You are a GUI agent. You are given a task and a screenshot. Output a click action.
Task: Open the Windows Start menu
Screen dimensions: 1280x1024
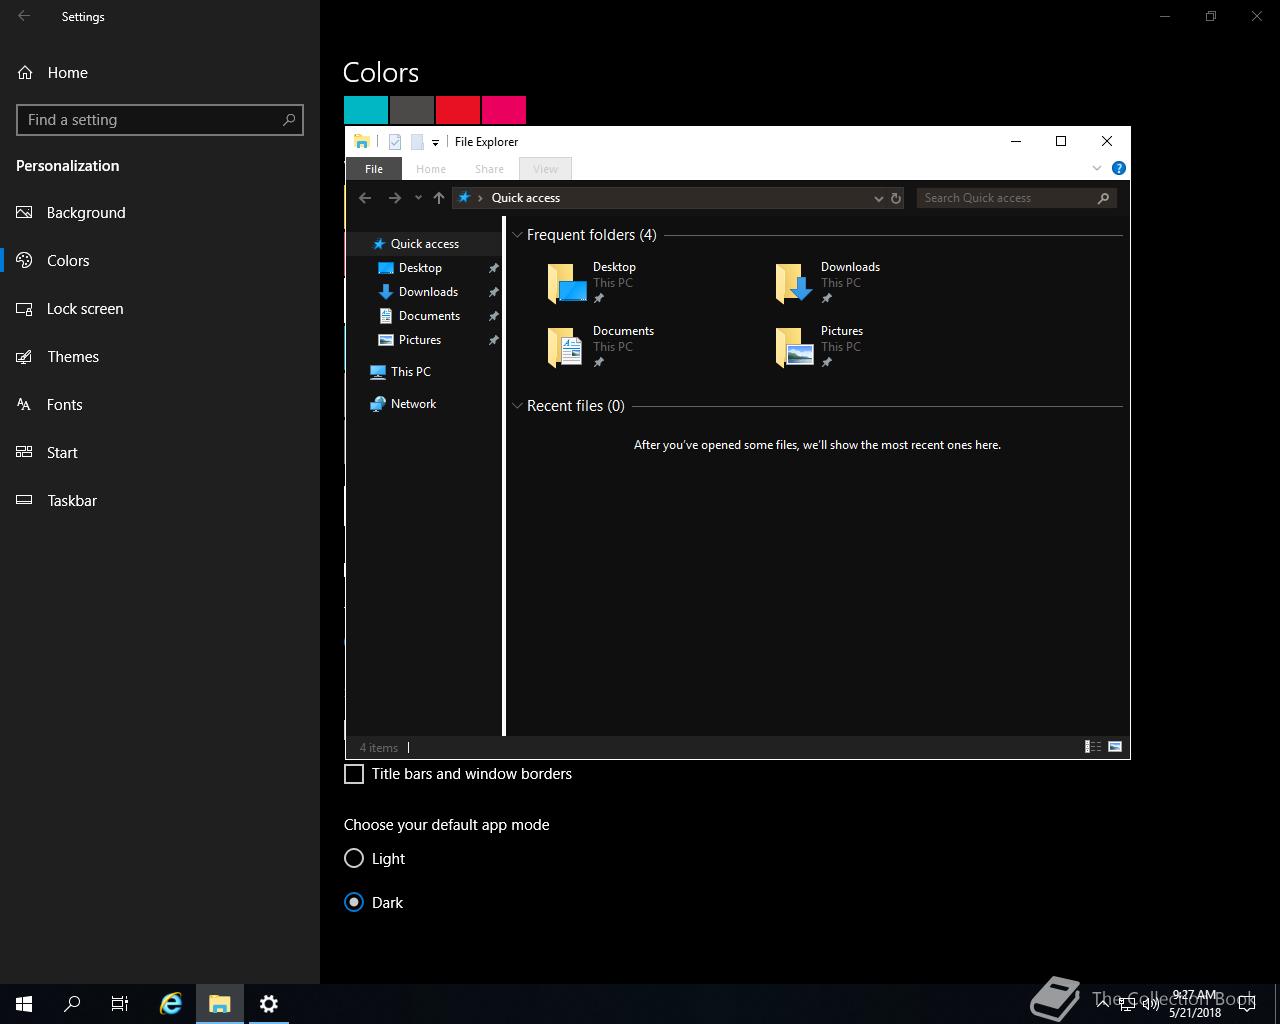tap(24, 1004)
